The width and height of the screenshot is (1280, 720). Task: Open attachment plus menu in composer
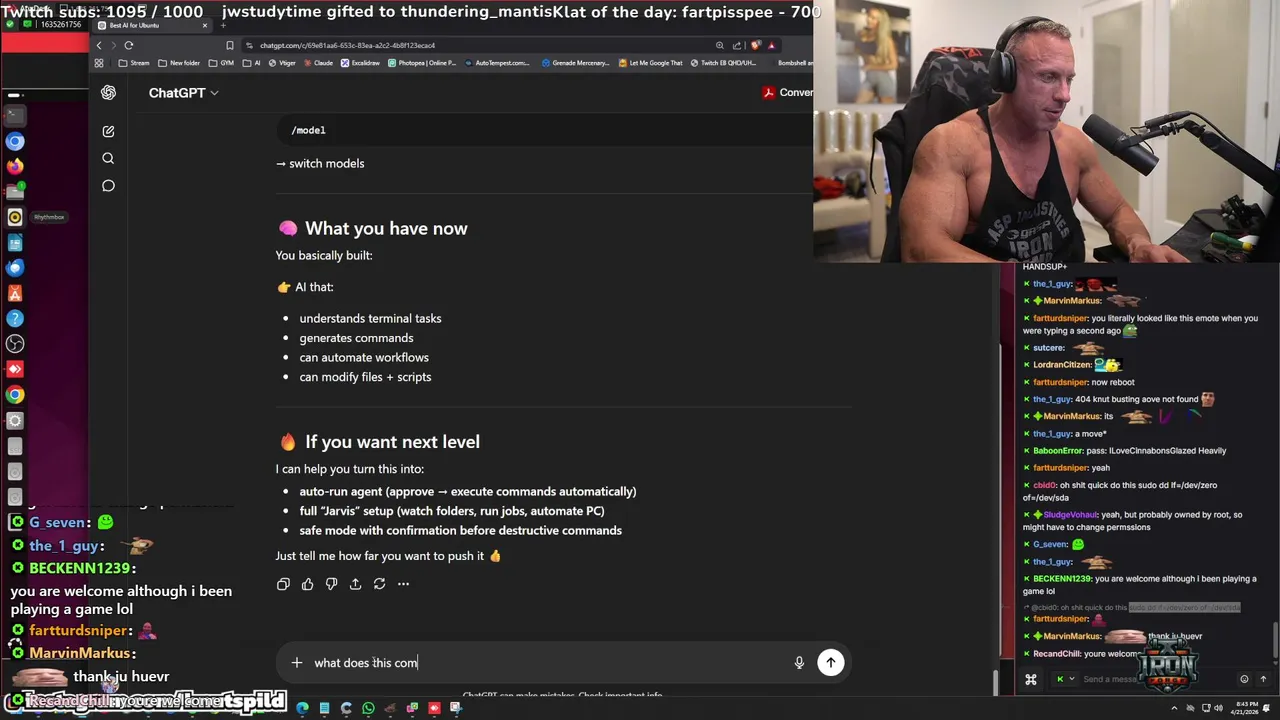296,662
